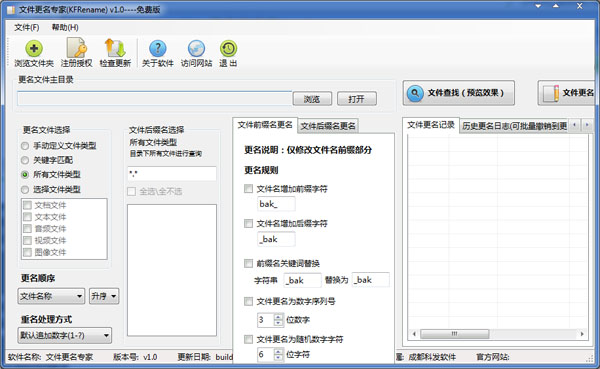The width and height of the screenshot is (600, 369).
Task: Click 软件名称: 文件更名专家 status text
Action: tap(50, 357)
